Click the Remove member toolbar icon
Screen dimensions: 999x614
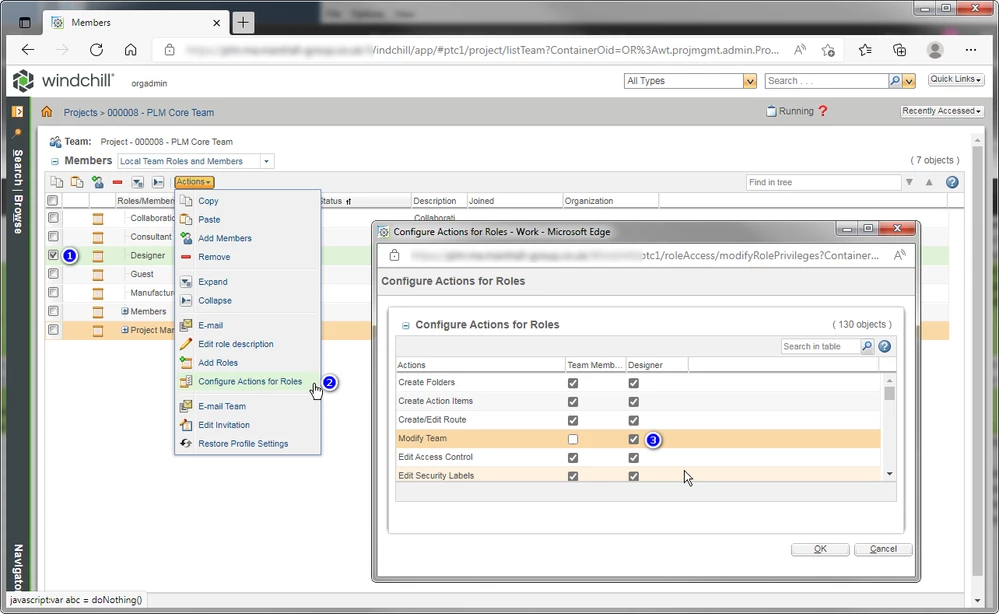tap(117, 182)
